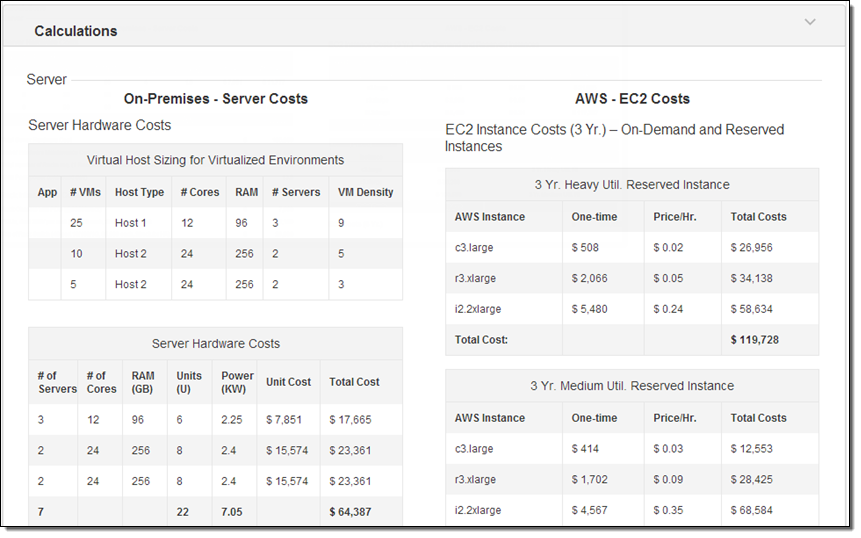Click the Units (U) column header
The height and width of the screenshot is (538, 861).
pos(189,382)
